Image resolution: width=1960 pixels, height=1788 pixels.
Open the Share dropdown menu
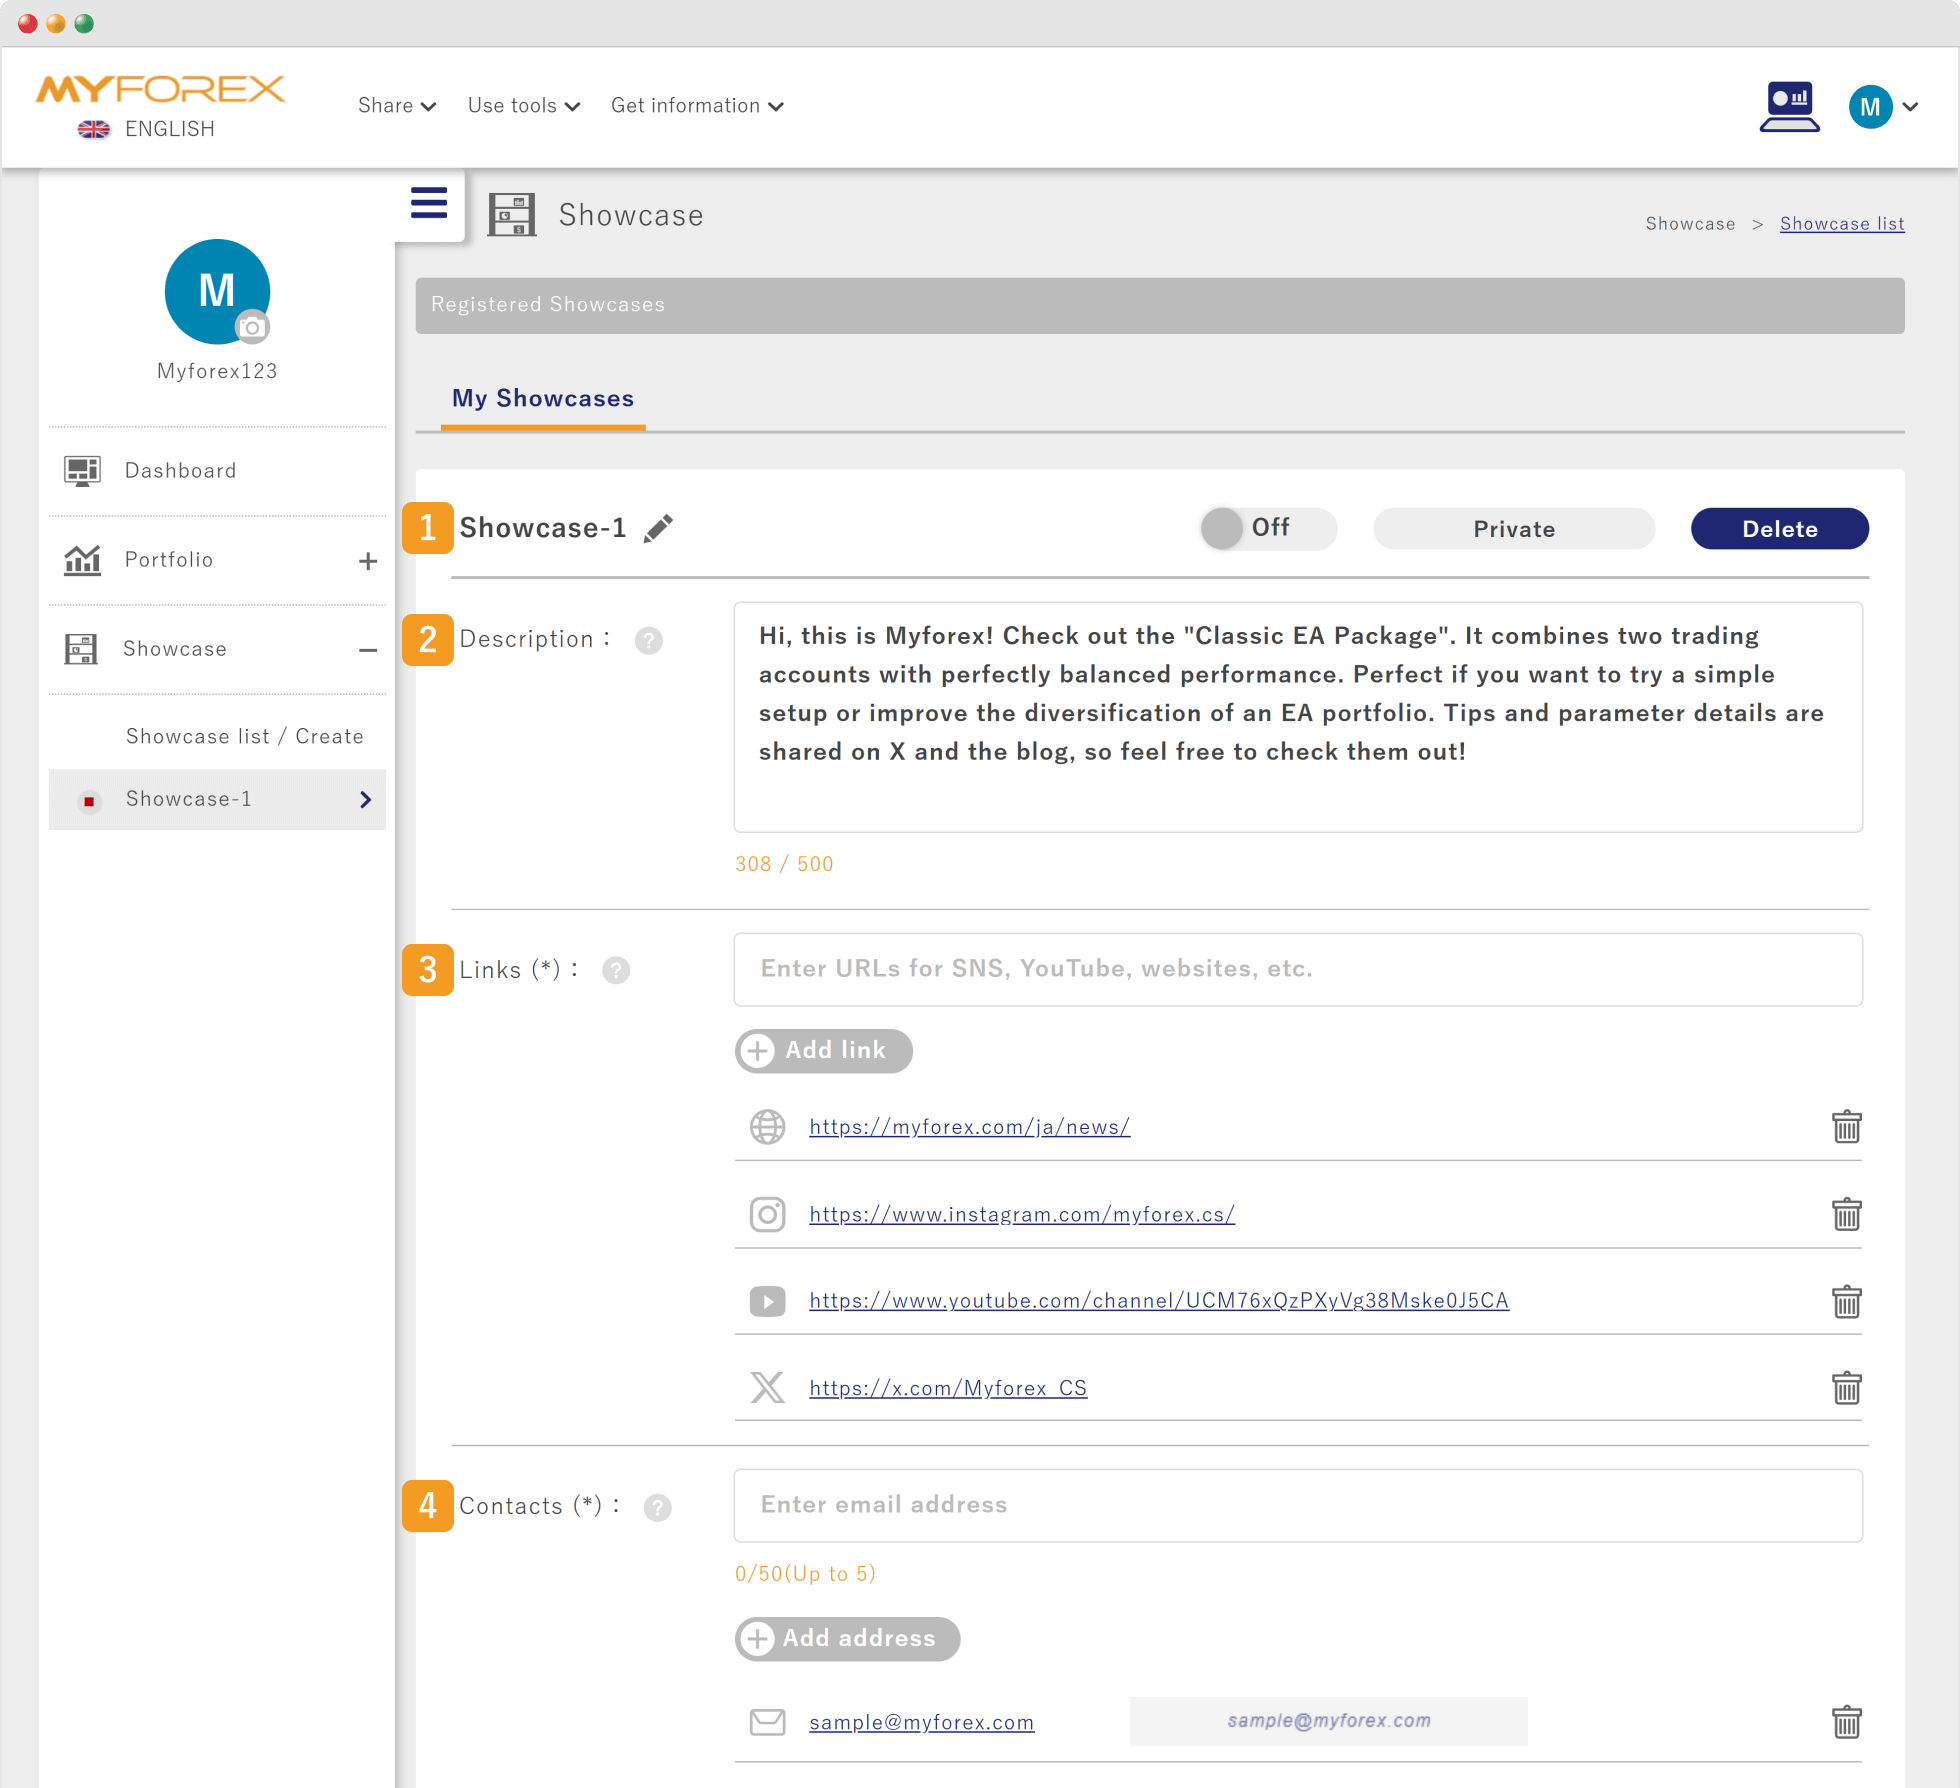coord(396,106)
